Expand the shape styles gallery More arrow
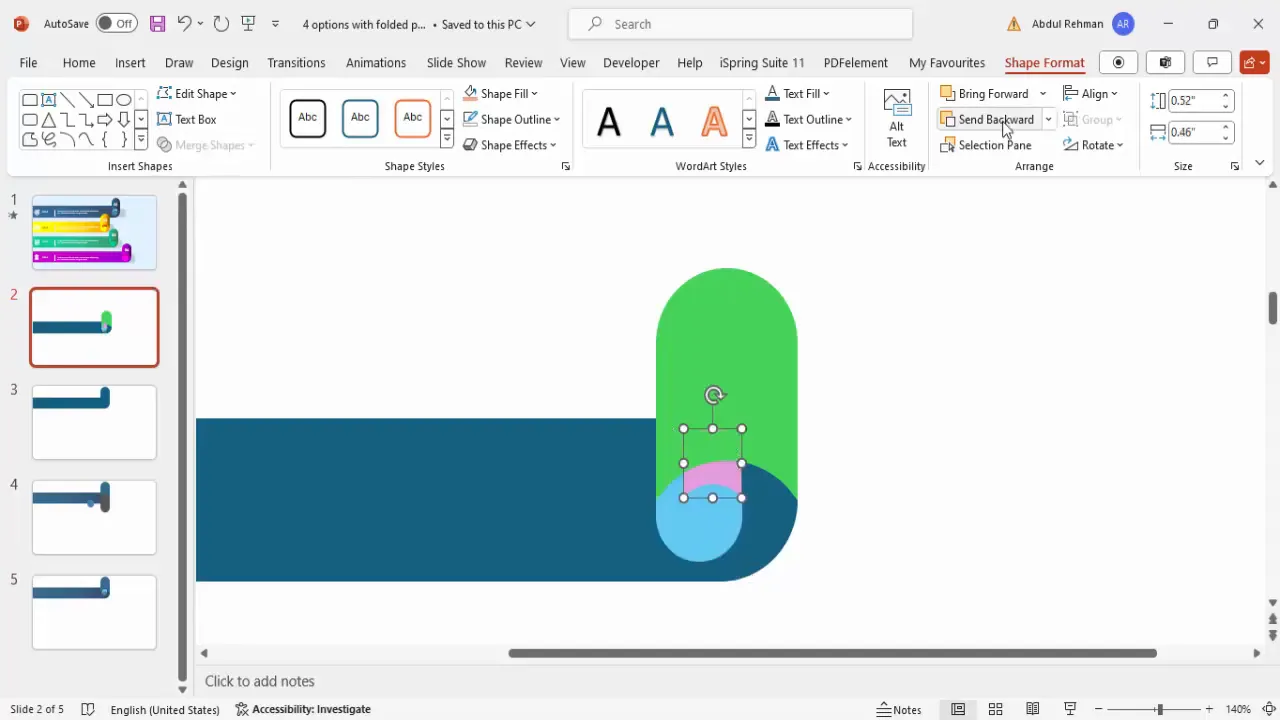The width and height of the screenshot is (1280, 720). (x=446, y=139)
